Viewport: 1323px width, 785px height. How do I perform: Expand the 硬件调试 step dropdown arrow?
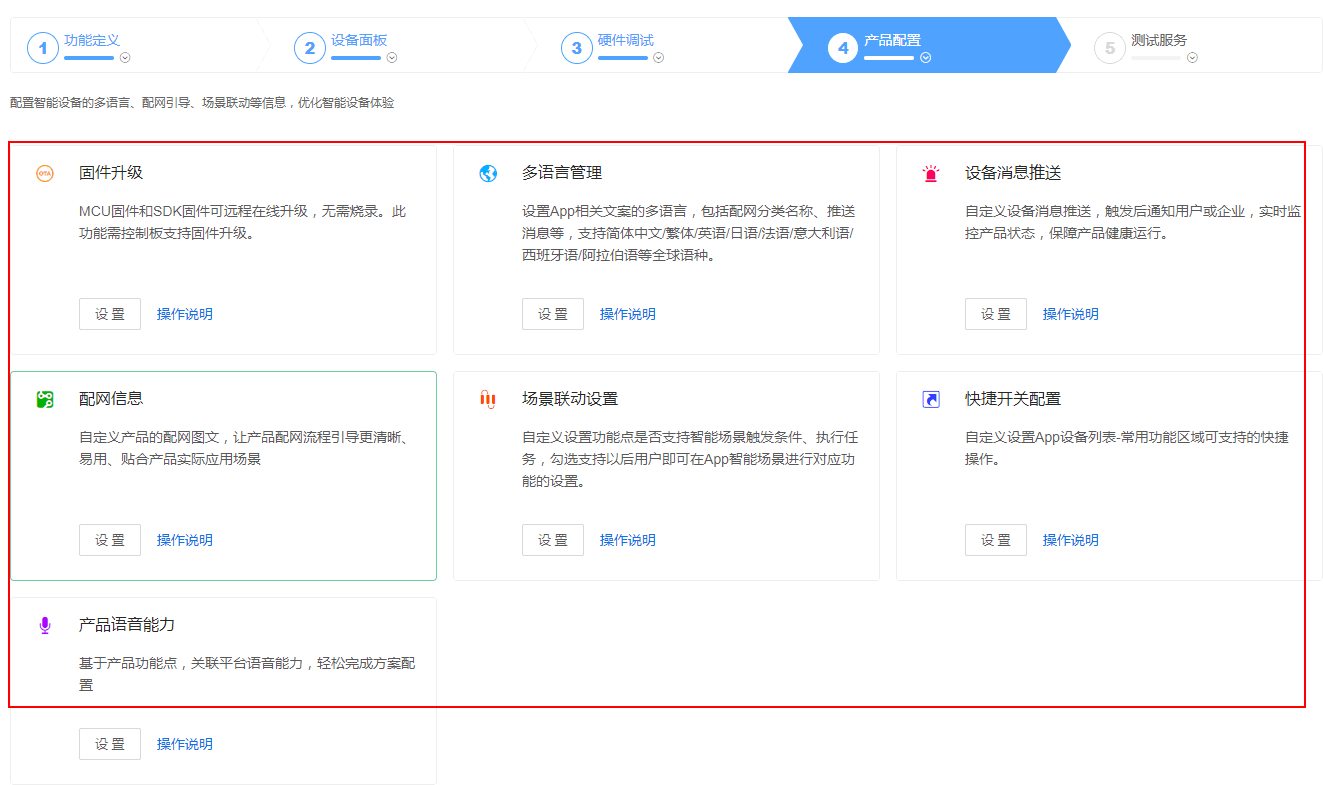(659, 58)
